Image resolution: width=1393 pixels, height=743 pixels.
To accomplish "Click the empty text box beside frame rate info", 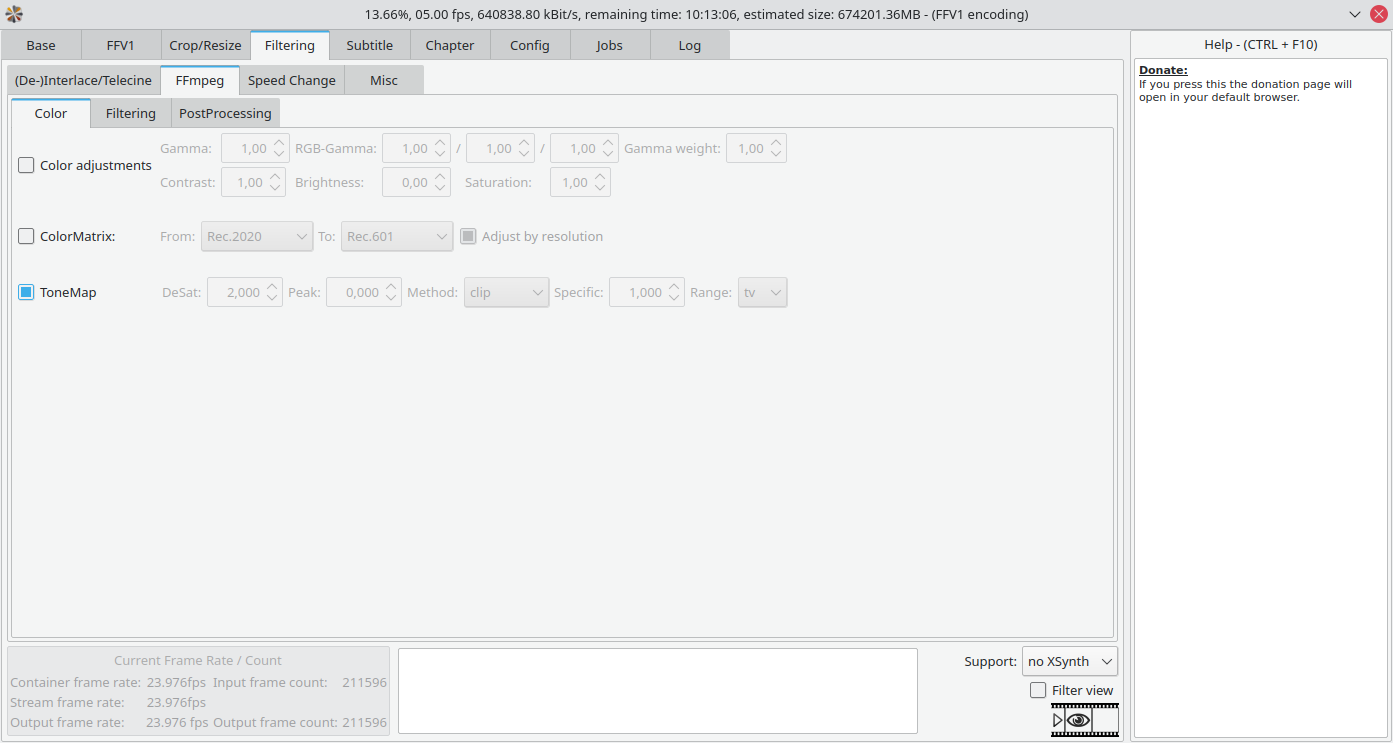I will (657, 691).
